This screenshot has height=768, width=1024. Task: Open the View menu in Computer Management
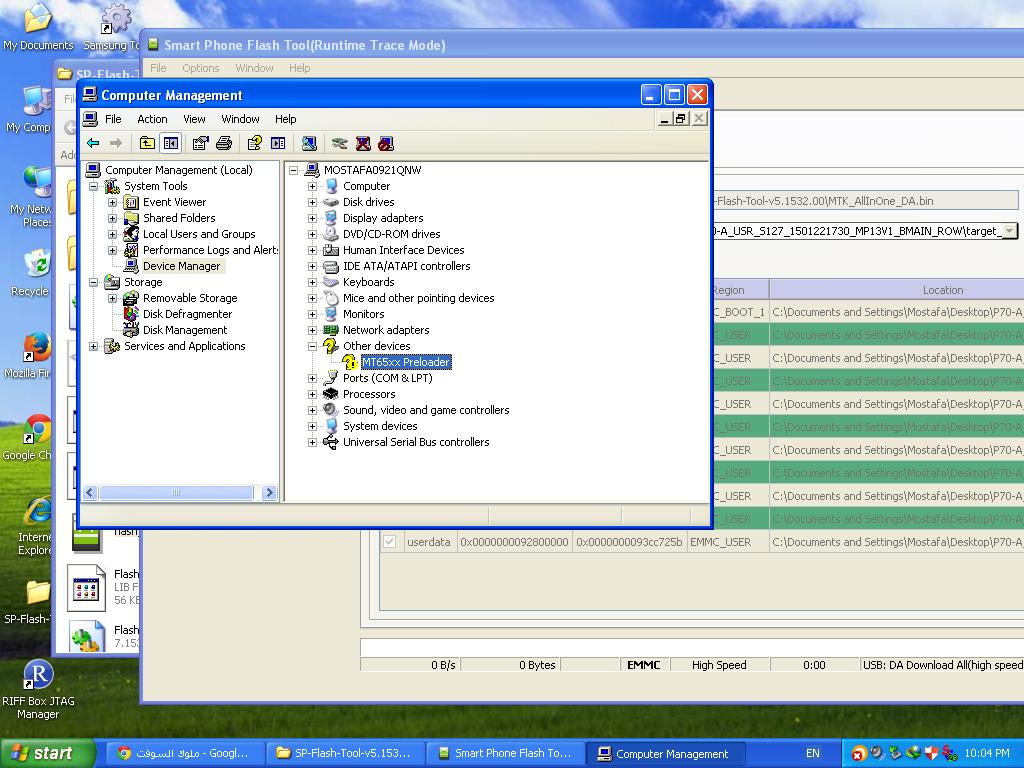[194, 119]
